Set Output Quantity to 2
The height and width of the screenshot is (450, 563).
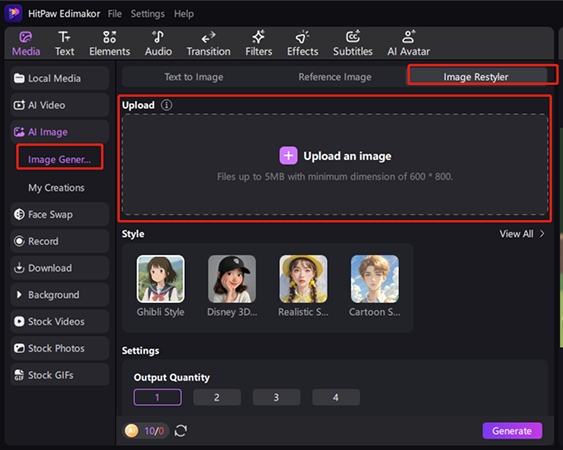(x=217, y=397)
